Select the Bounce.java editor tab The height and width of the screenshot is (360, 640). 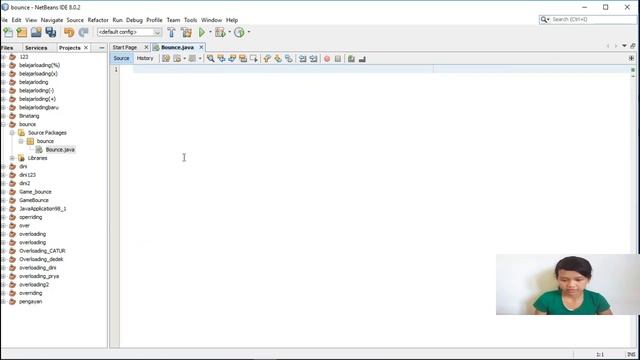177,47
